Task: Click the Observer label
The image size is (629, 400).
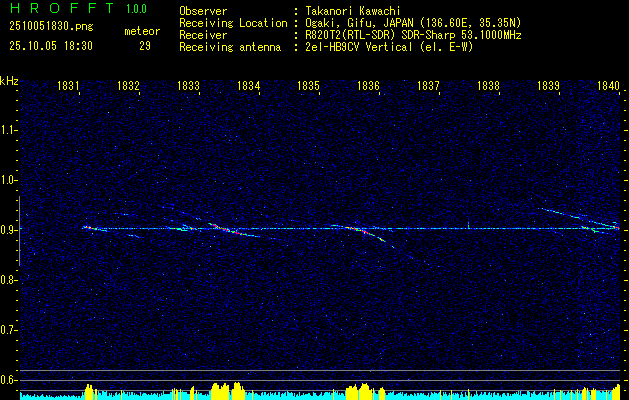Action: pyautogui.click(x=203, y=11)
